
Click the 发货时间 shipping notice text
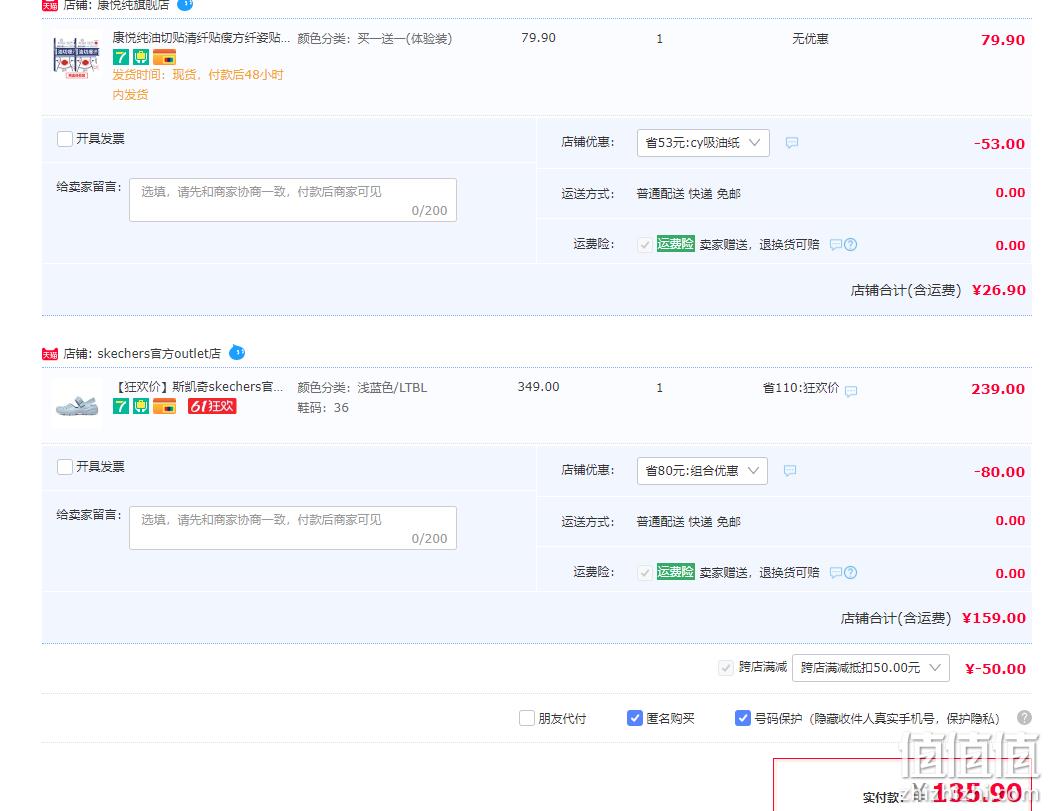tap(198, 84)
